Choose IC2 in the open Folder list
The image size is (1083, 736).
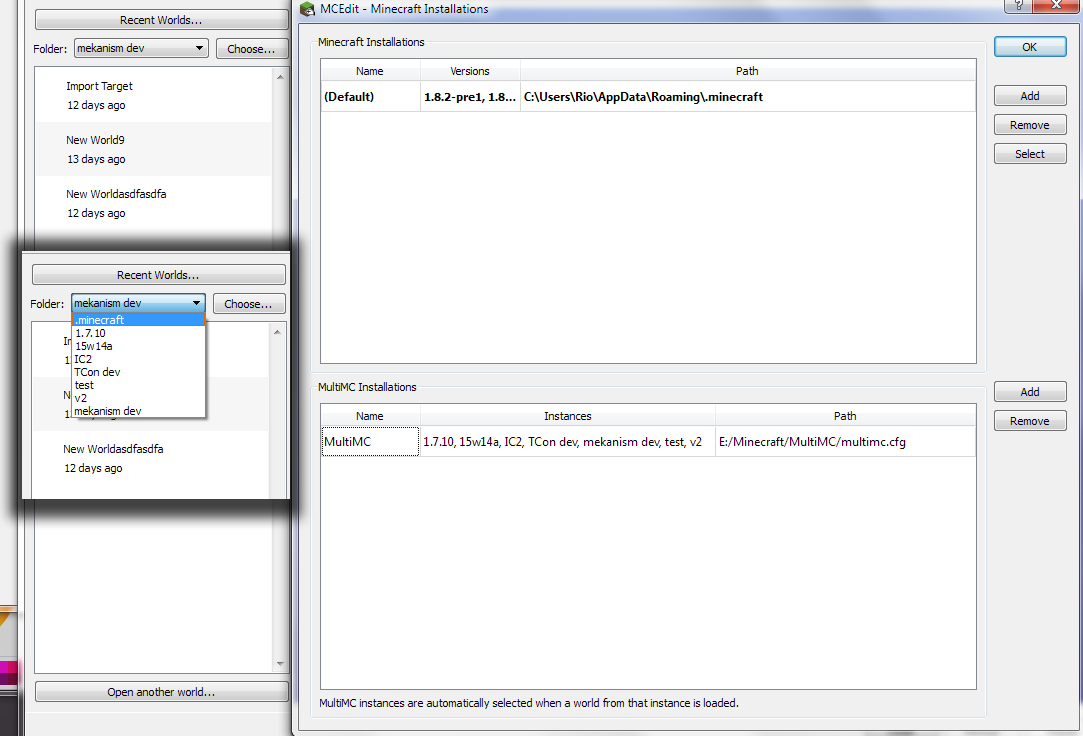138,359
